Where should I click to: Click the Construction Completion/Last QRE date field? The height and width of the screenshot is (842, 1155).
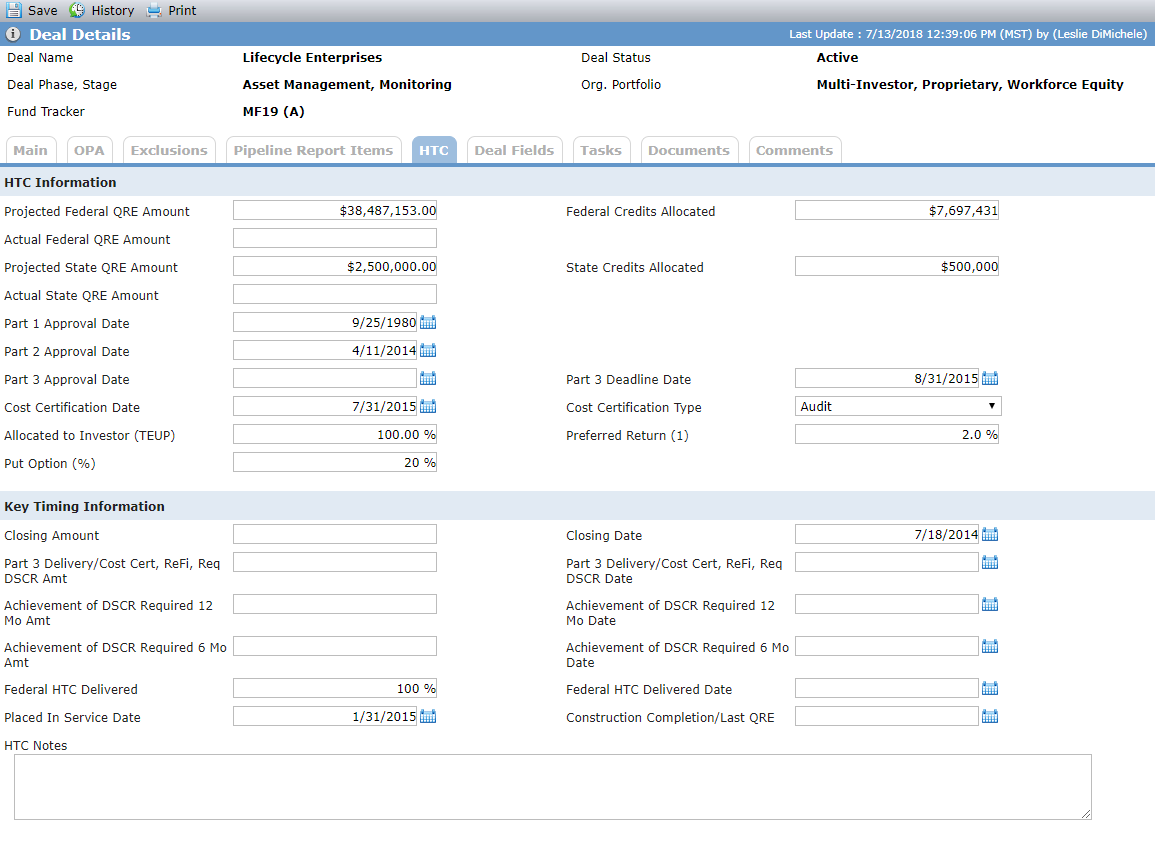point(887,717)
